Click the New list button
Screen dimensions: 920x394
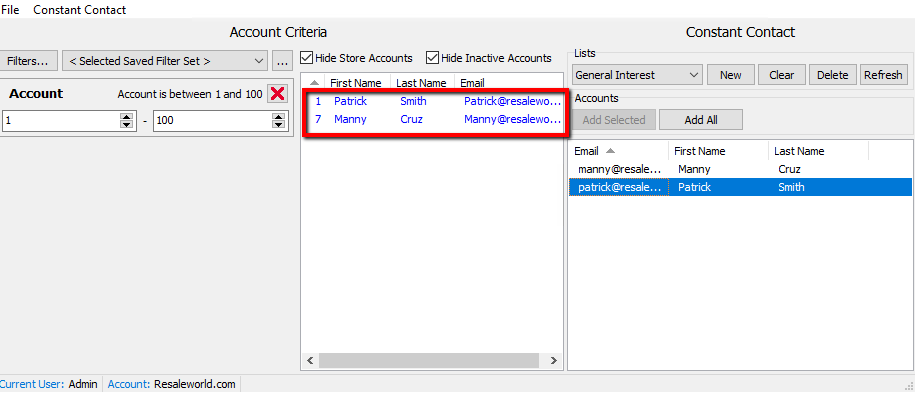(730, 75)
